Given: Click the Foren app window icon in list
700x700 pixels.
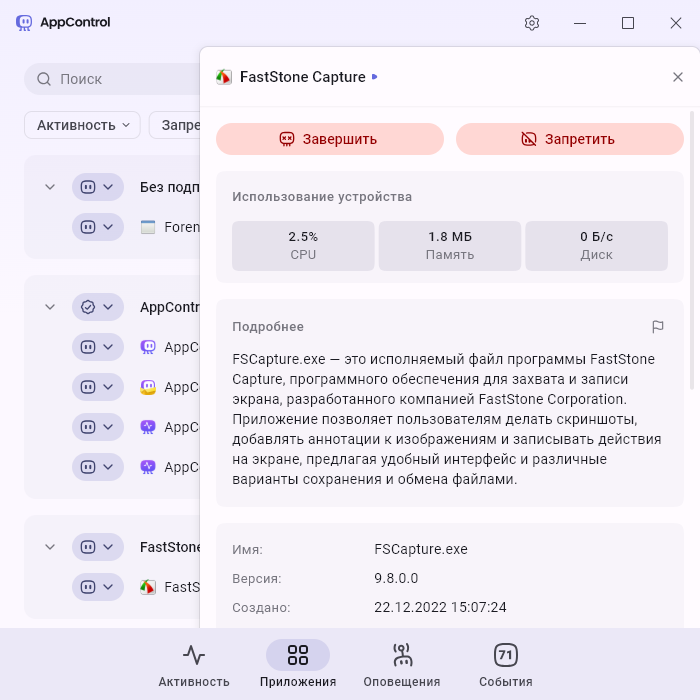Looking at the screenshot, I should 148,227.
